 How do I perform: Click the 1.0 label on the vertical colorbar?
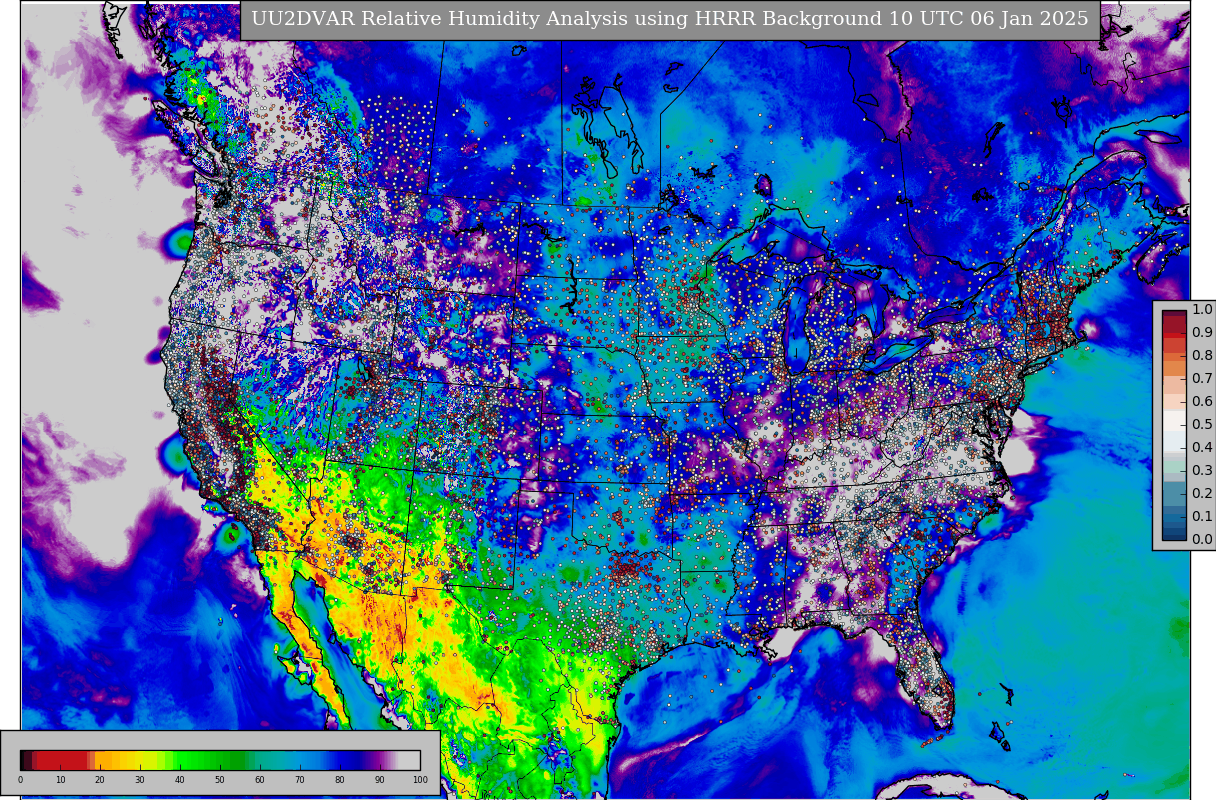pyautogui.click(x=1202, y=309)
